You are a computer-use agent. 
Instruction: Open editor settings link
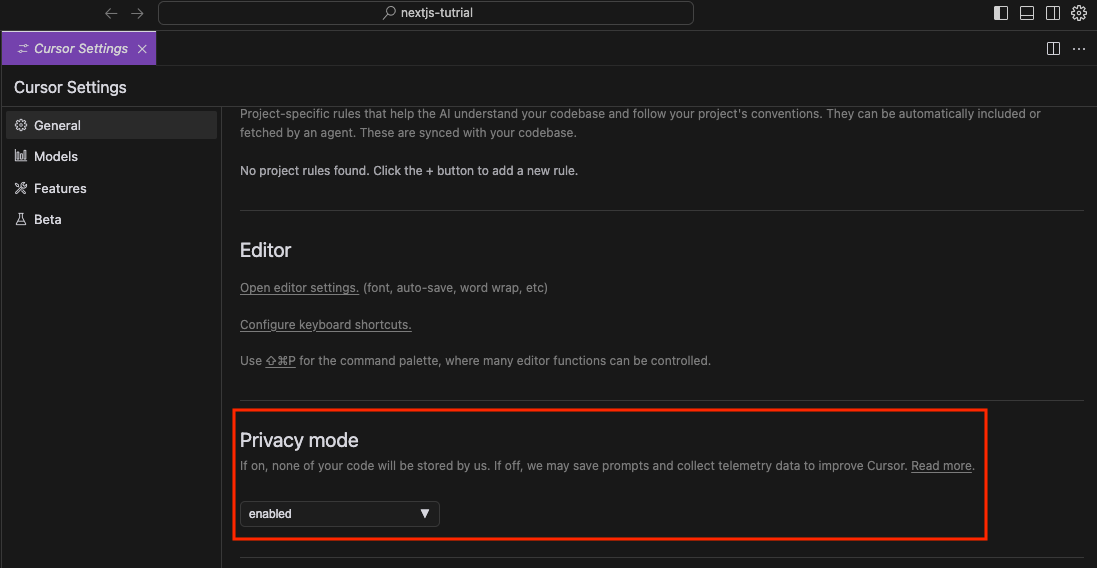point(299,287)
